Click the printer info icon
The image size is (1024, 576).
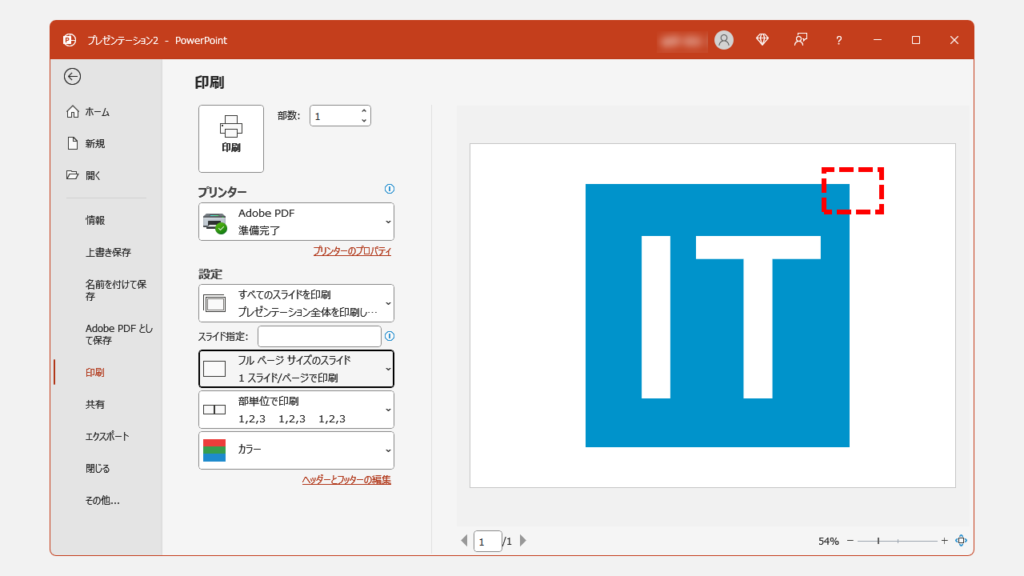coord(389,188)
